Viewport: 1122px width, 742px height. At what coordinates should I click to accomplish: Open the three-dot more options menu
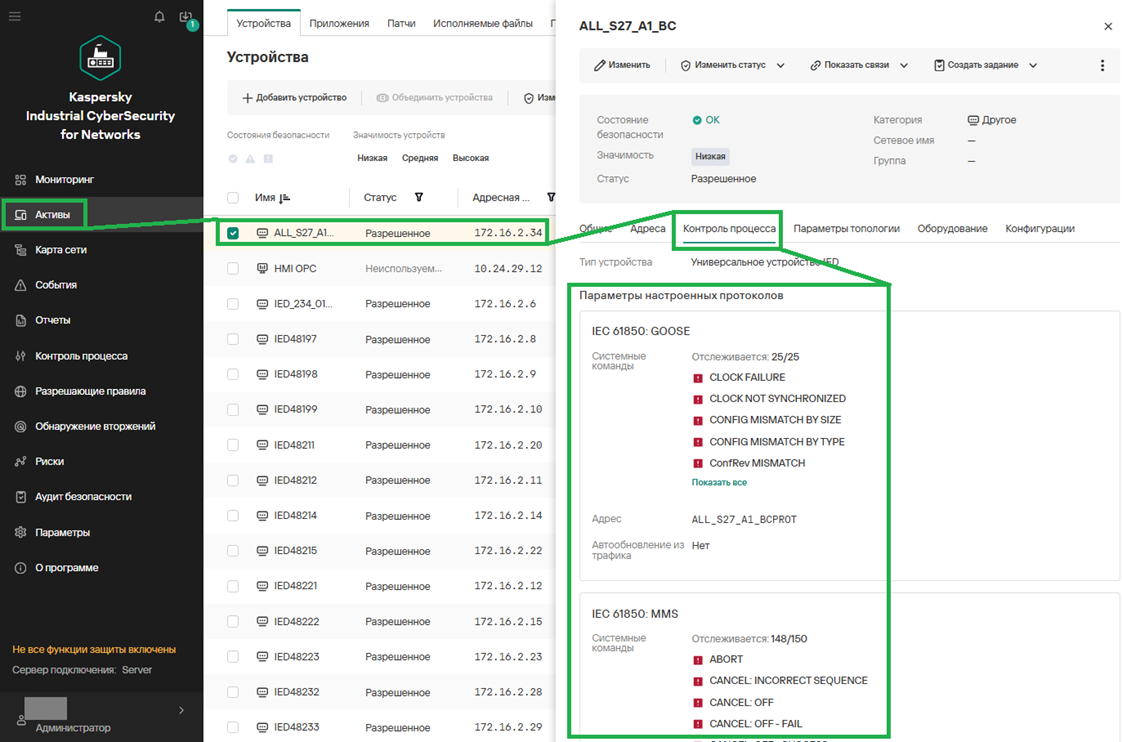point(1102,65)
